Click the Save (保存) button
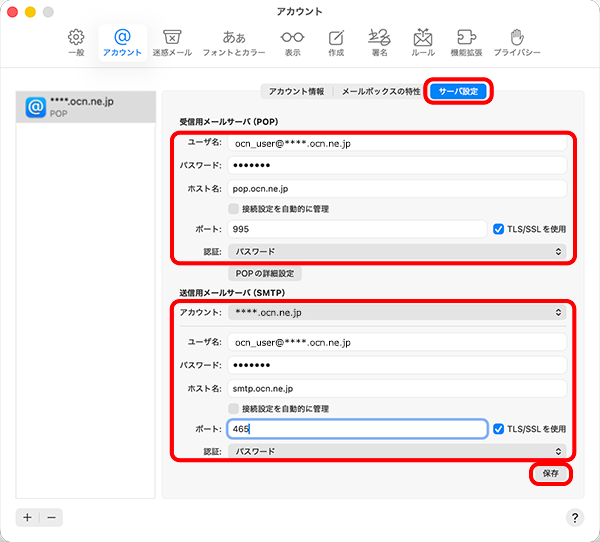Screen dimensions: 600x542 pyautogui.click(x=550, y=474)
